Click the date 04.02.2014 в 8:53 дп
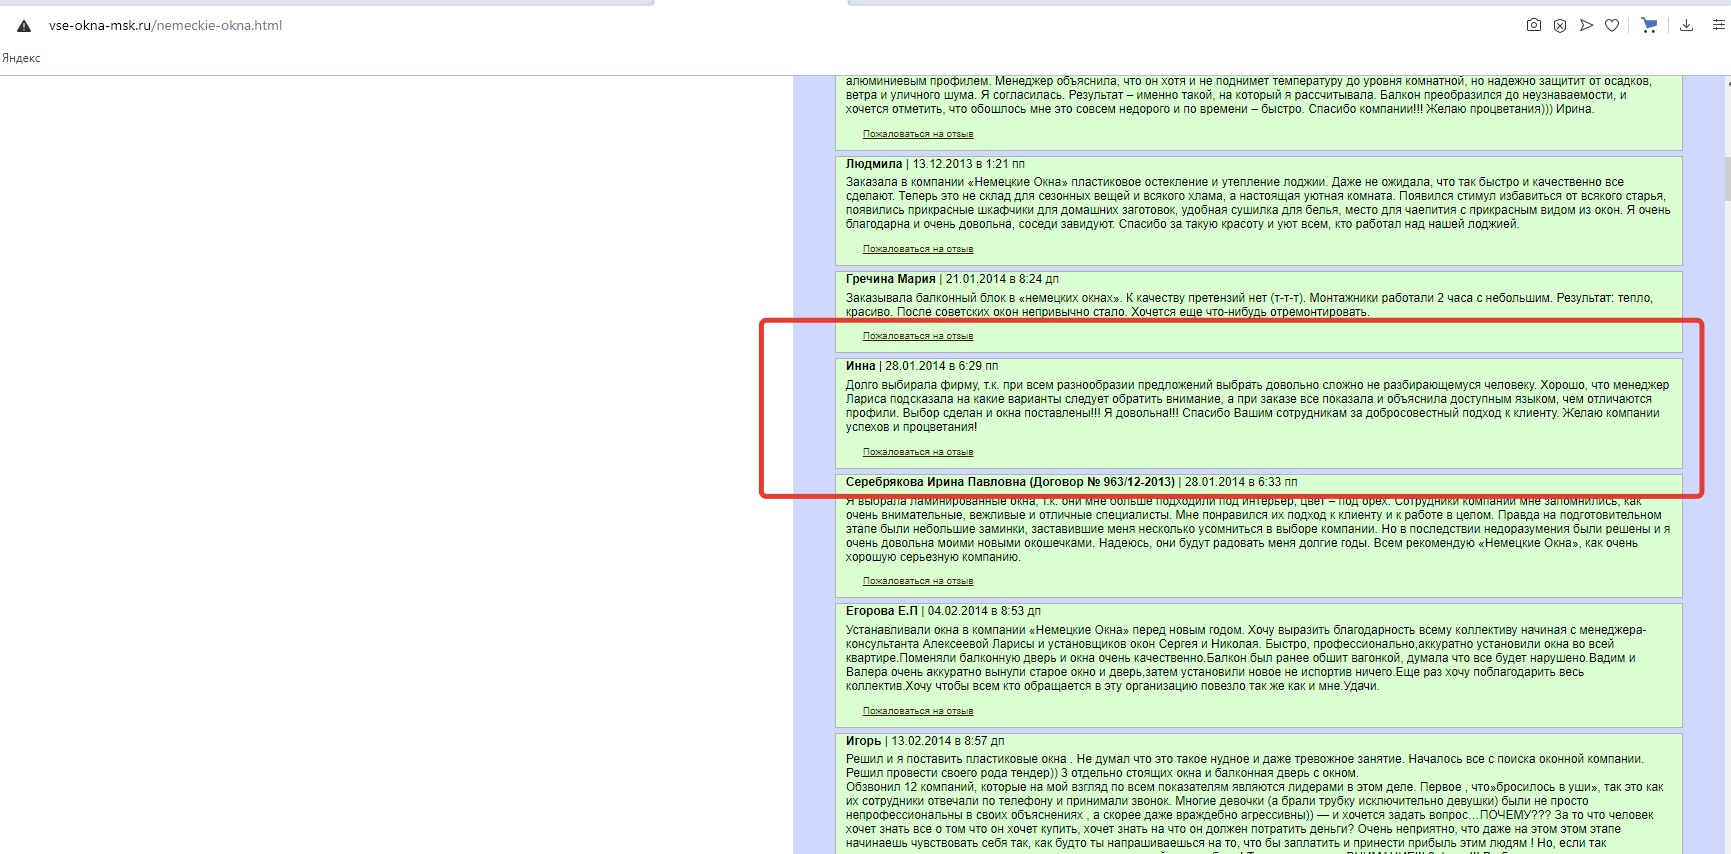 [x=984, y=611]
